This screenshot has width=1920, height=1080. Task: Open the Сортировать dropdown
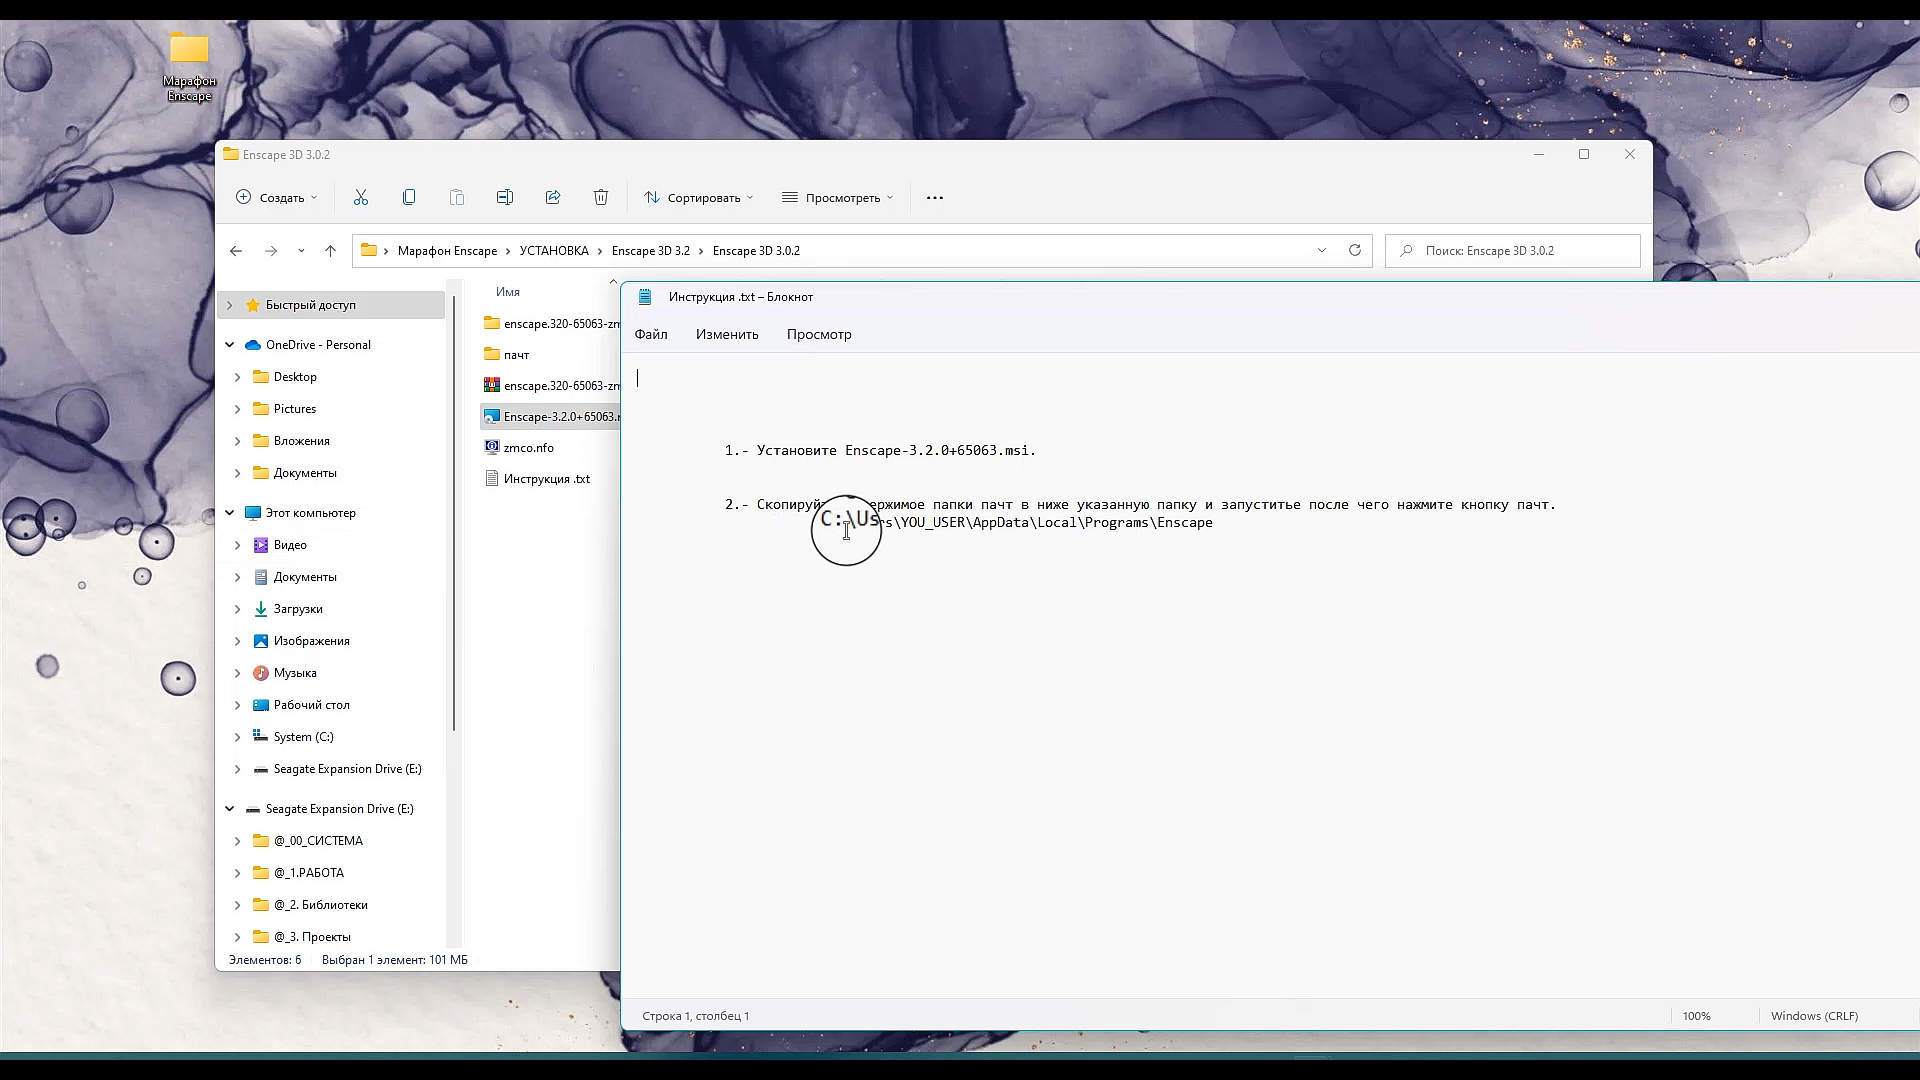pyautogui.click(x=699, y=198)
